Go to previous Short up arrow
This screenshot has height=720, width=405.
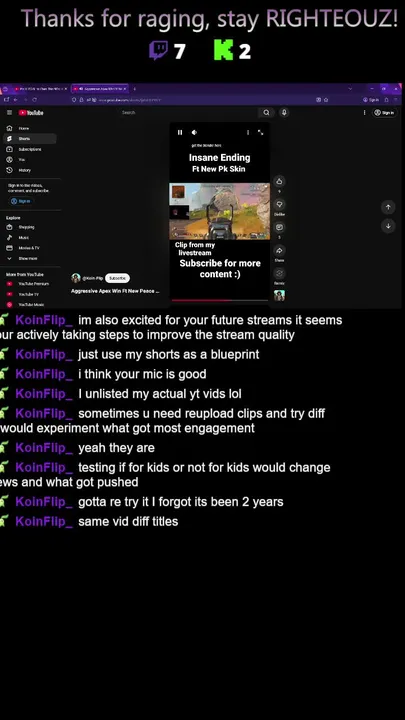pos(388,207)
